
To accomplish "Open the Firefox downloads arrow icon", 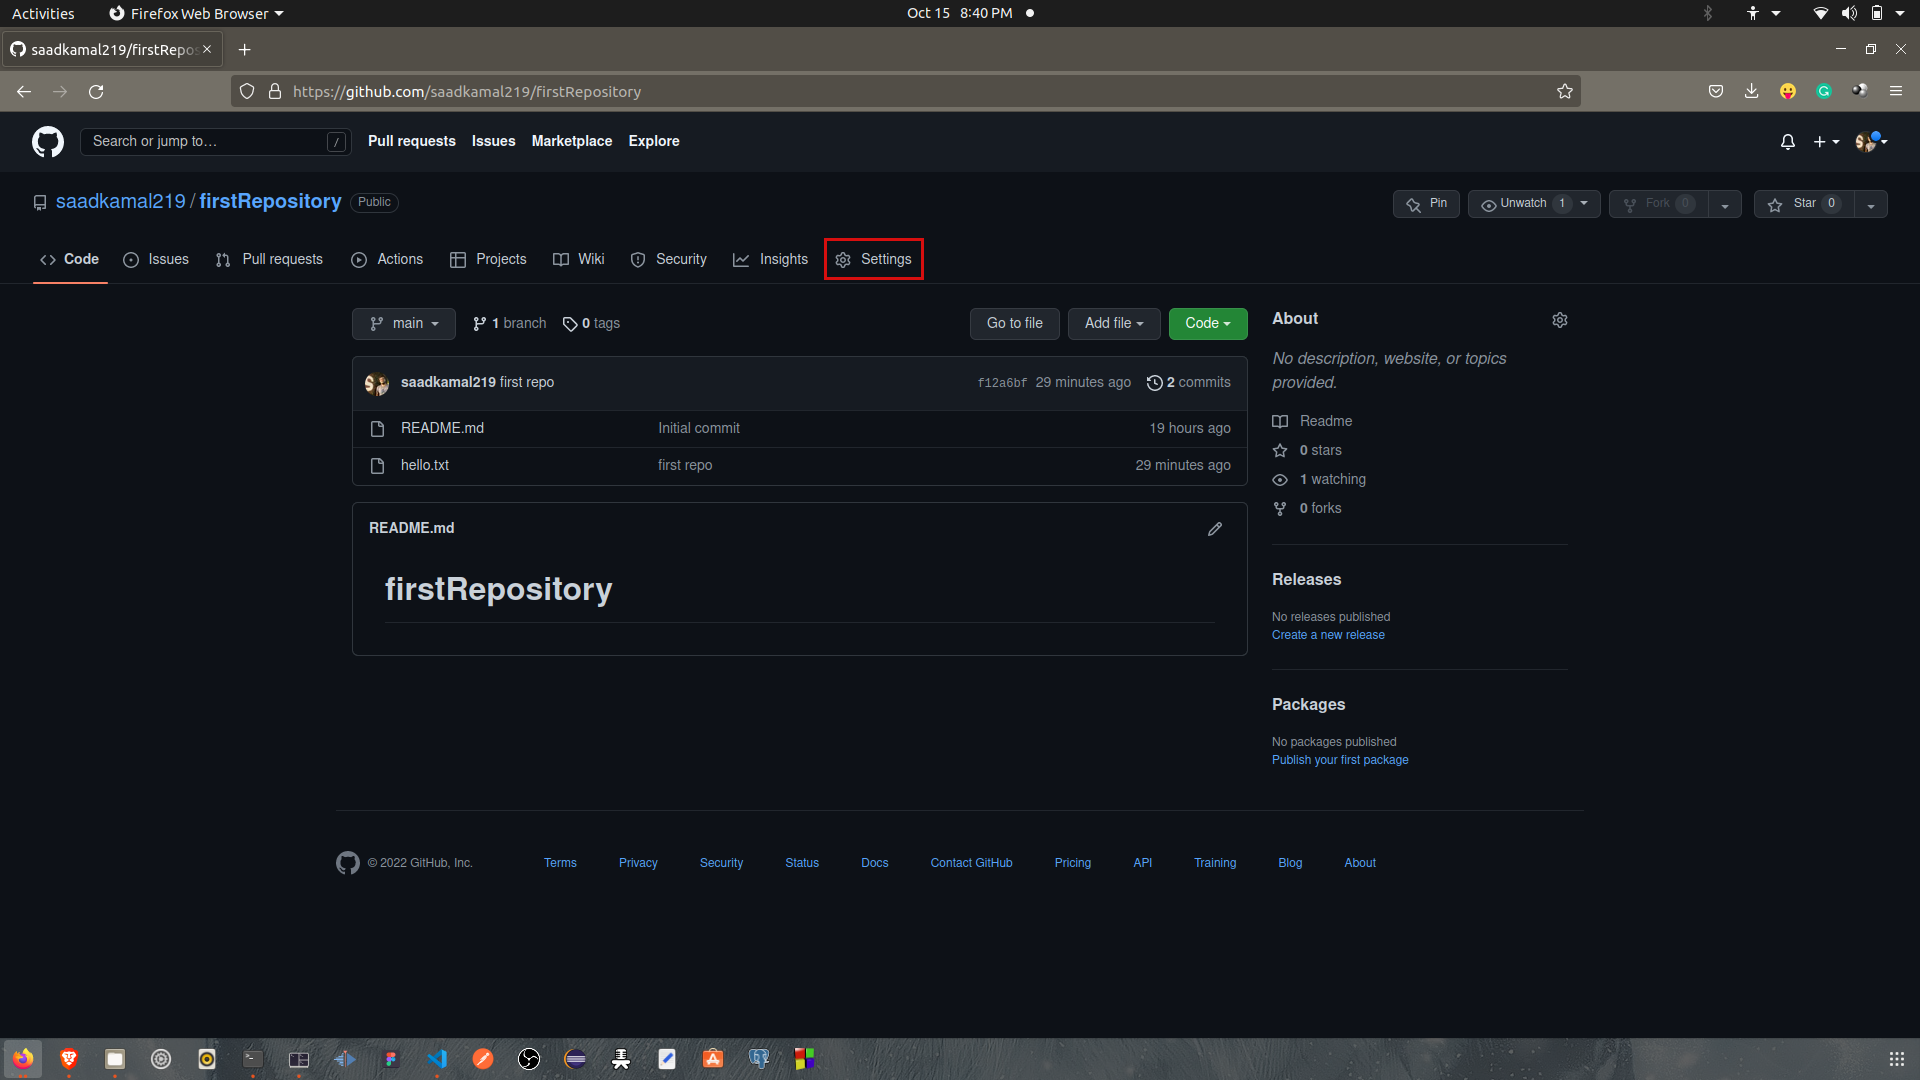I will 1751,92.
